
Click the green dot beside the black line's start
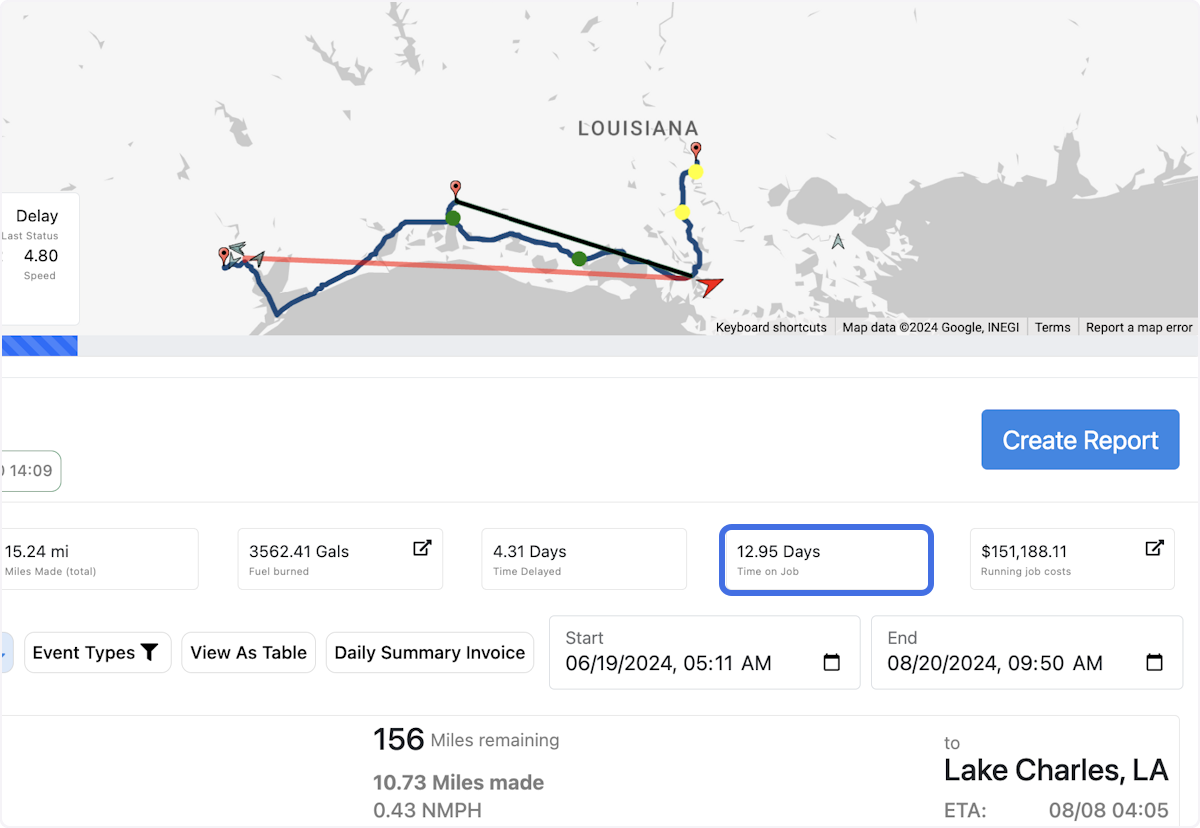click(x=453, y=218)
